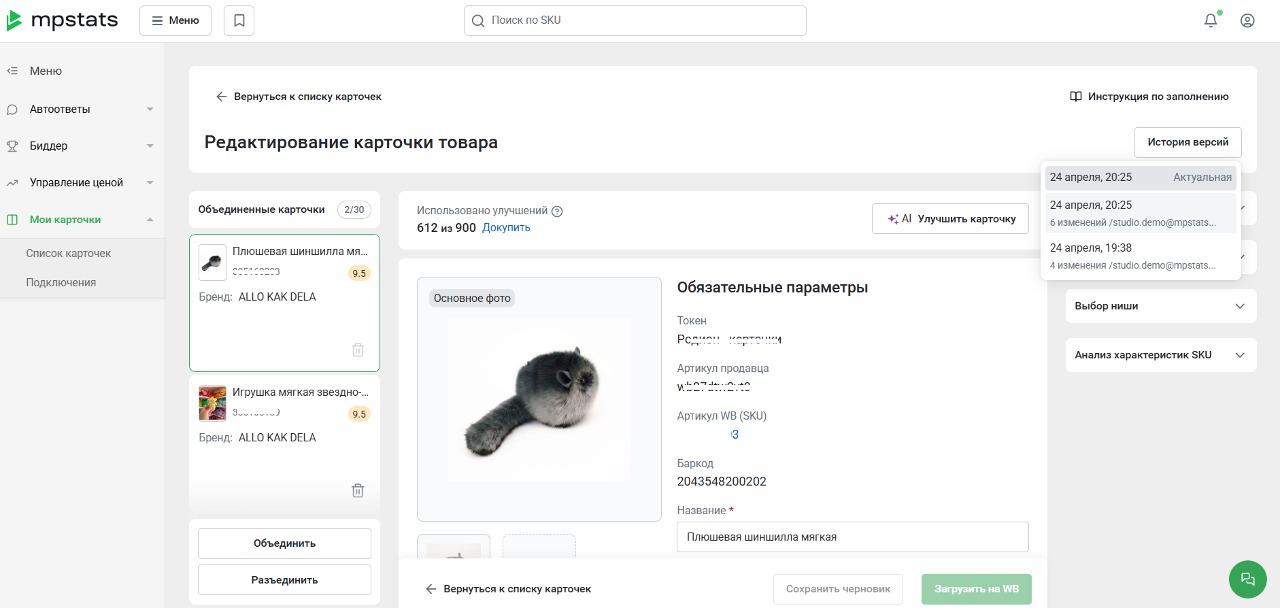
Task: Click the main chinchilla product photo
Action: coord(539,400)
